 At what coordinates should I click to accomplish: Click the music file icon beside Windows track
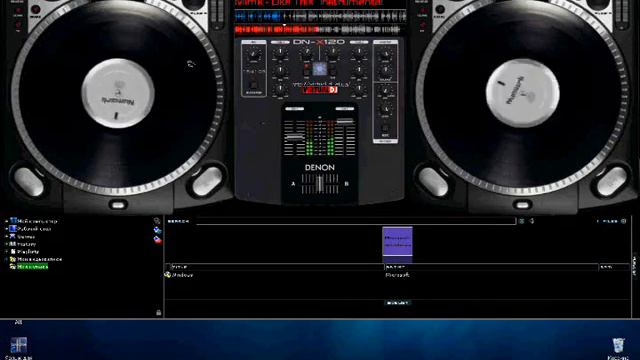tap(167, 275)
